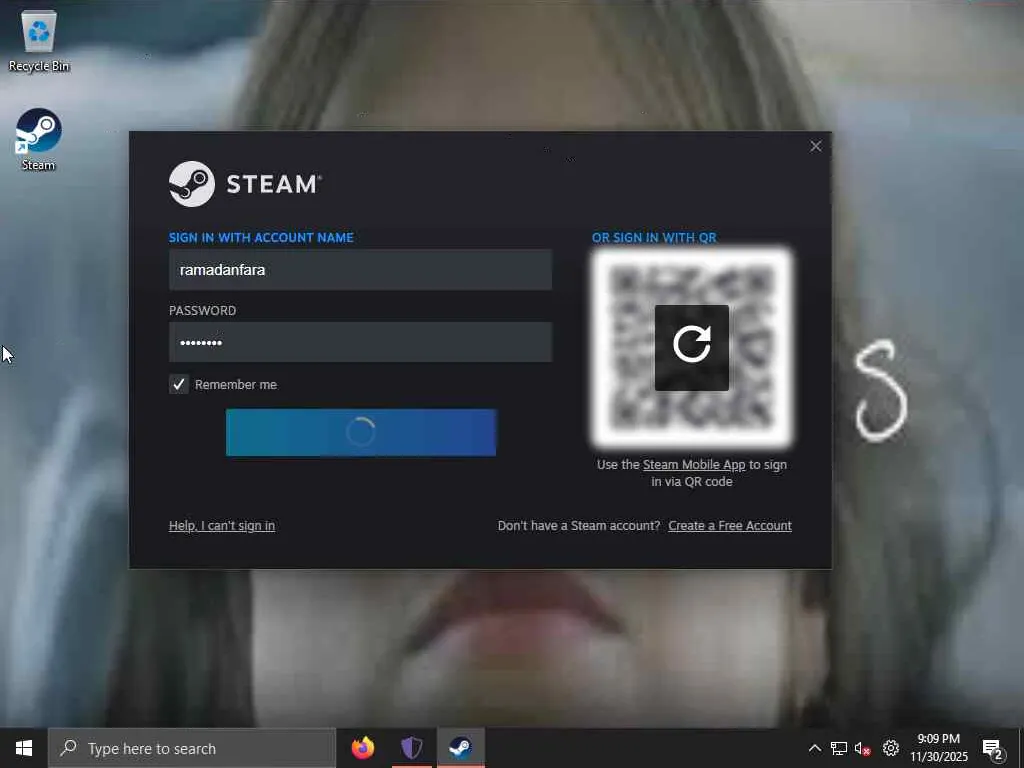The height and width of the screenshot is (768, 1024).
Task: Open the purple shield app in taskbar
Action: (411, 748)
